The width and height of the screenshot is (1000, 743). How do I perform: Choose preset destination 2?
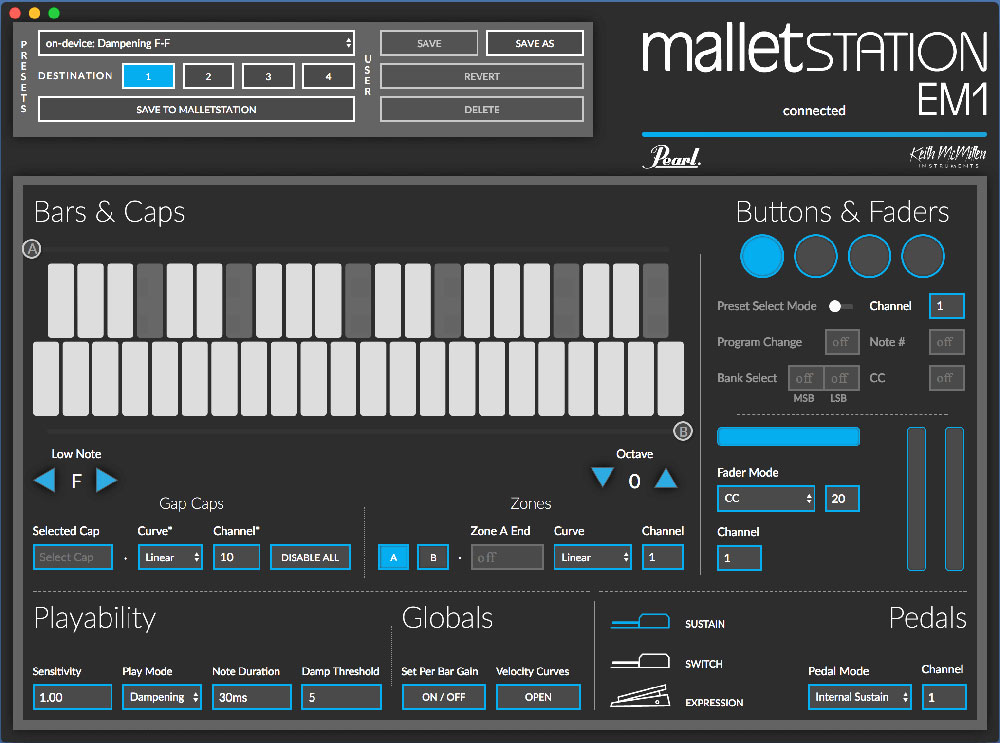[208, 76]
